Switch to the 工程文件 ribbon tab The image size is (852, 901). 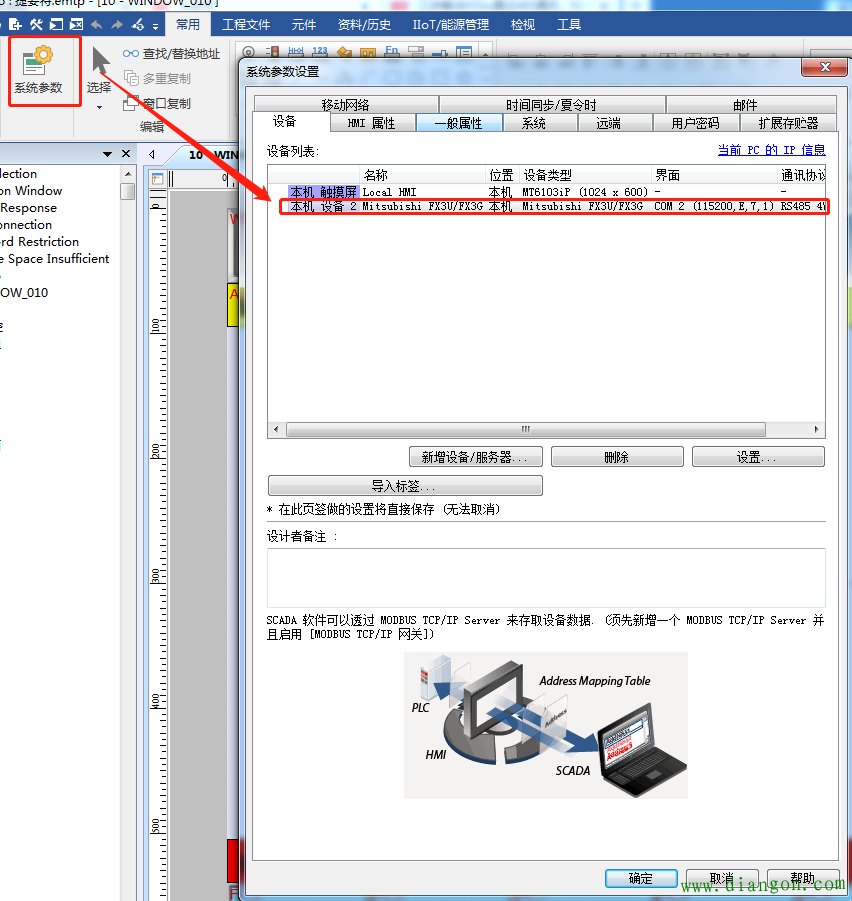pos(245,24)
